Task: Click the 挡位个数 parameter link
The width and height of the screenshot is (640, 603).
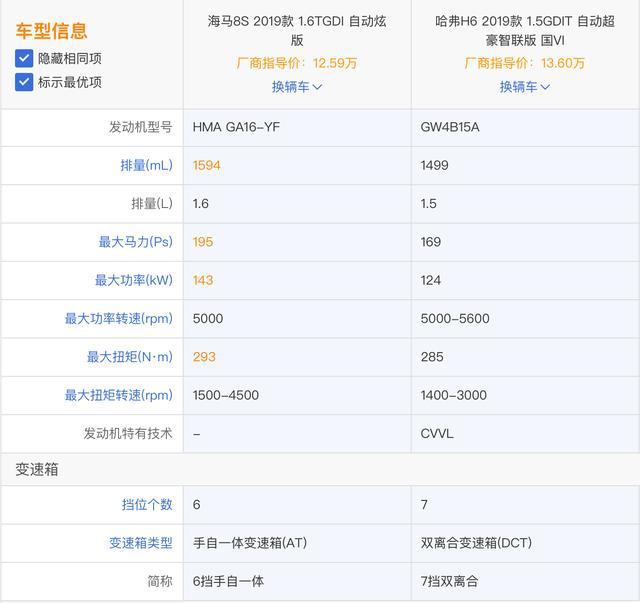Action: click(x=147, y=505)
